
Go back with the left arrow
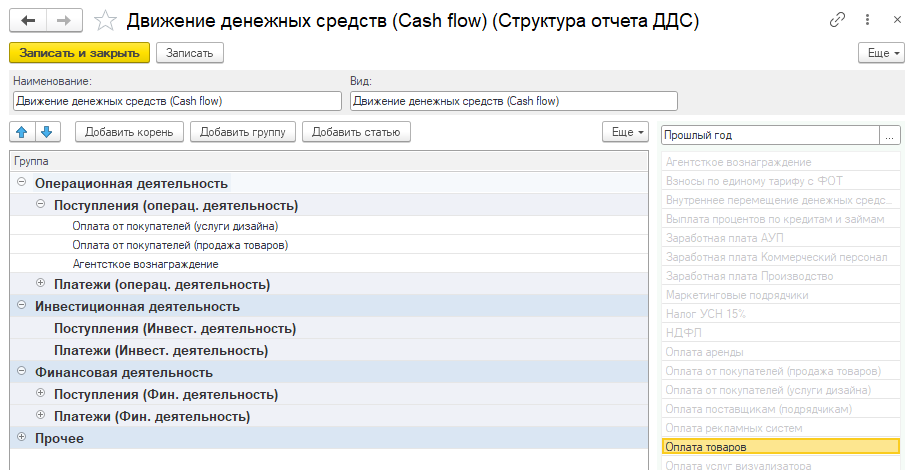click(x=27, y=21)
